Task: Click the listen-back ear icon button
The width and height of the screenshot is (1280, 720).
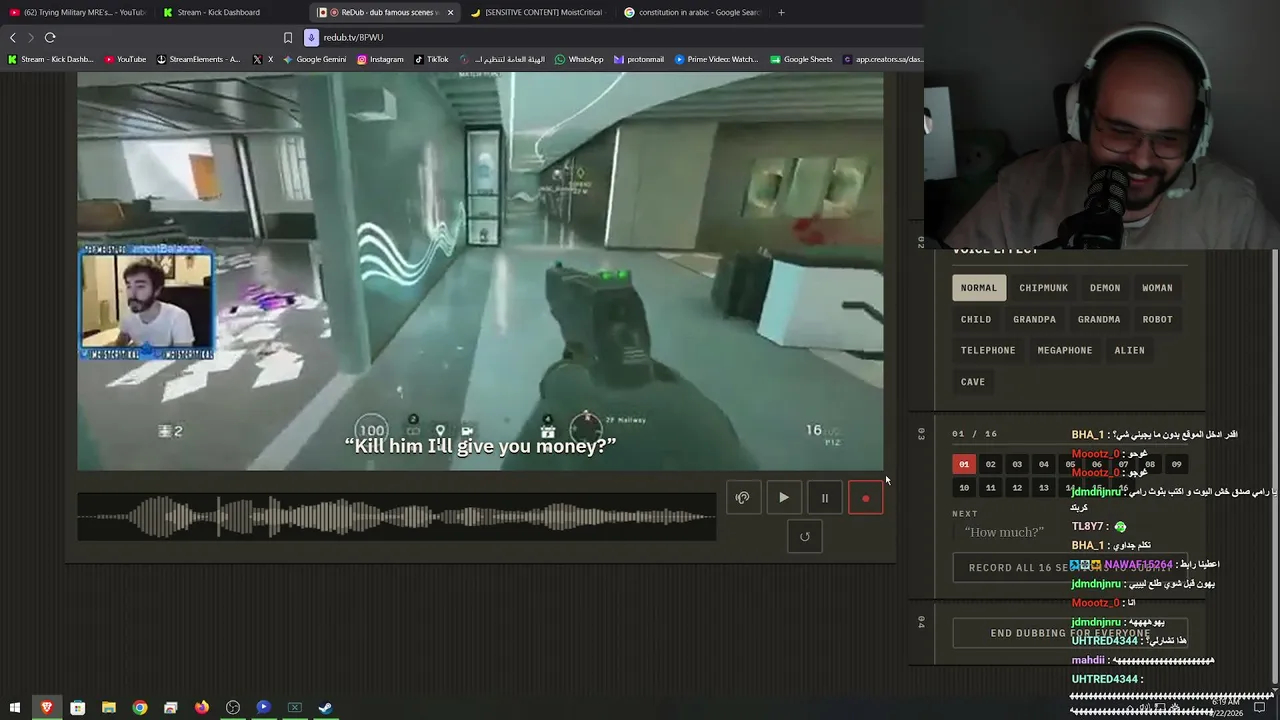Action: tap(743, 498)
